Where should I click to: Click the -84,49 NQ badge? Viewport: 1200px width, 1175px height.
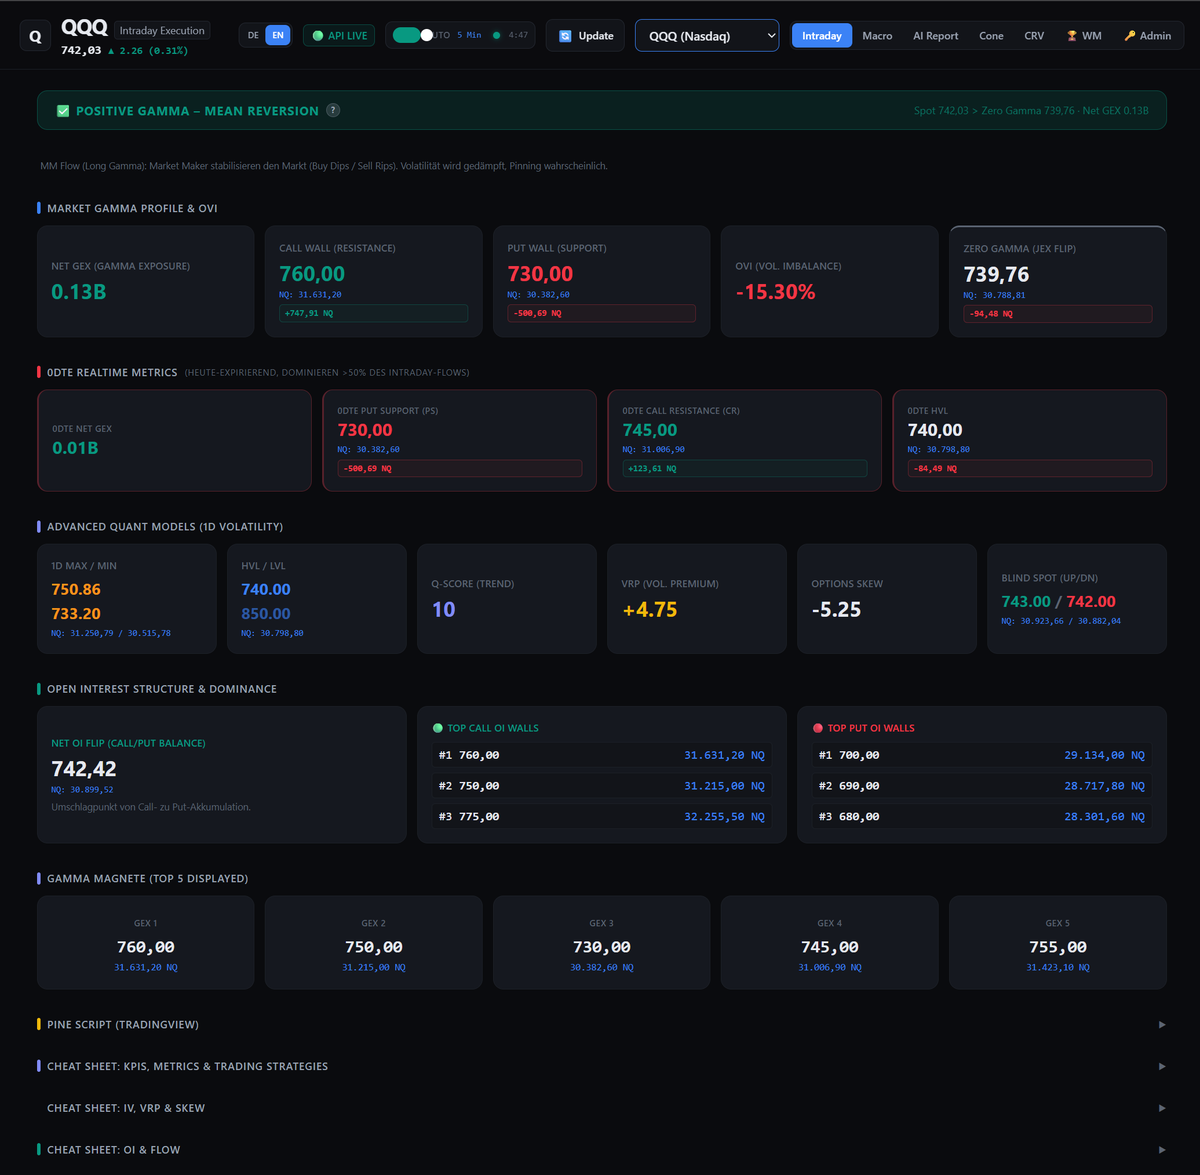point(1029,468)
